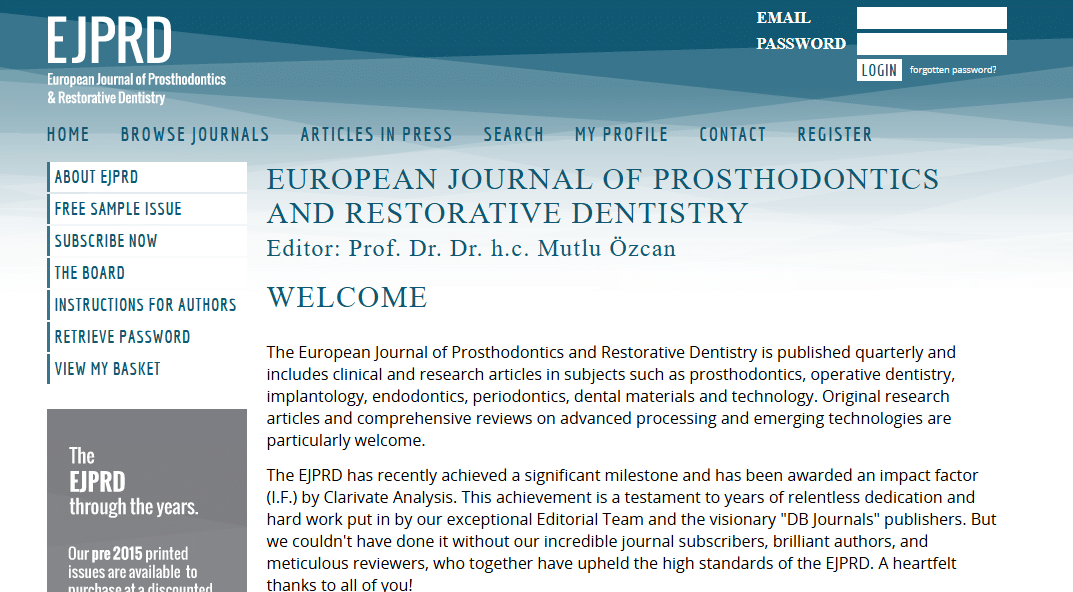Focus the Password input field
The height and width of the screenshot is (592, 1073).
(931, 44)
